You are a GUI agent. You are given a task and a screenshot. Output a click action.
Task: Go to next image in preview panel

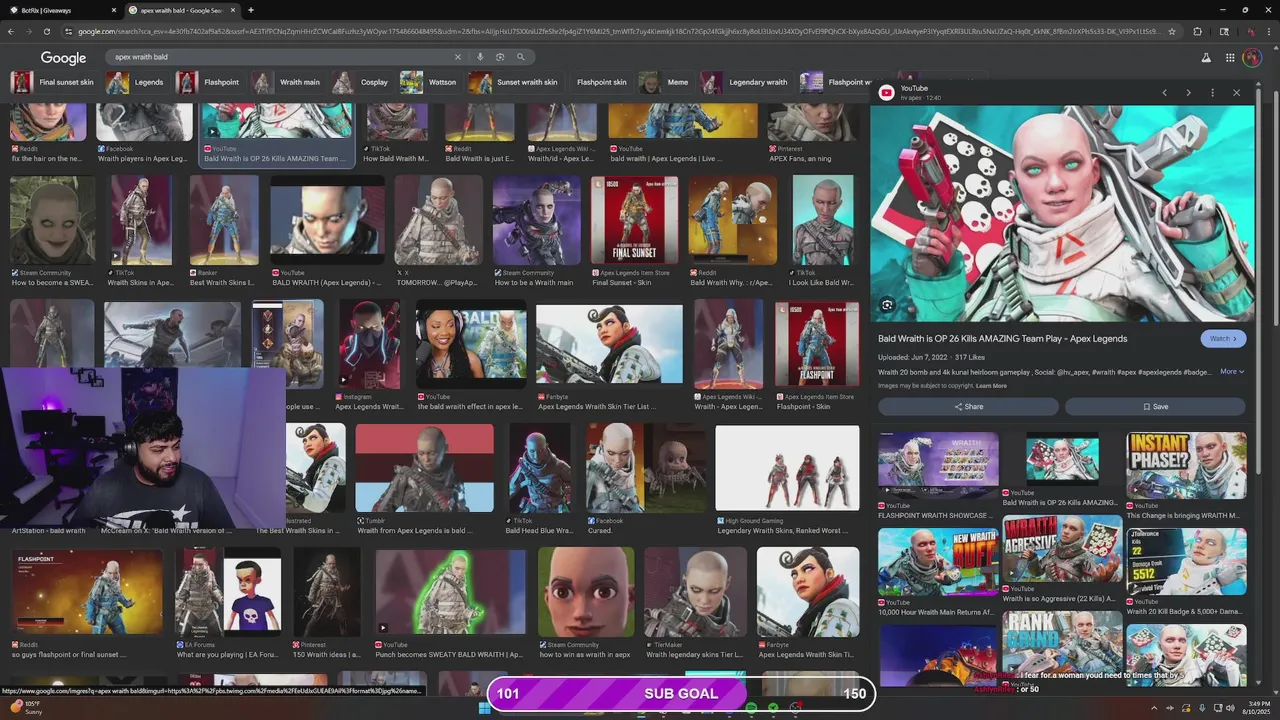point(1188,93)
